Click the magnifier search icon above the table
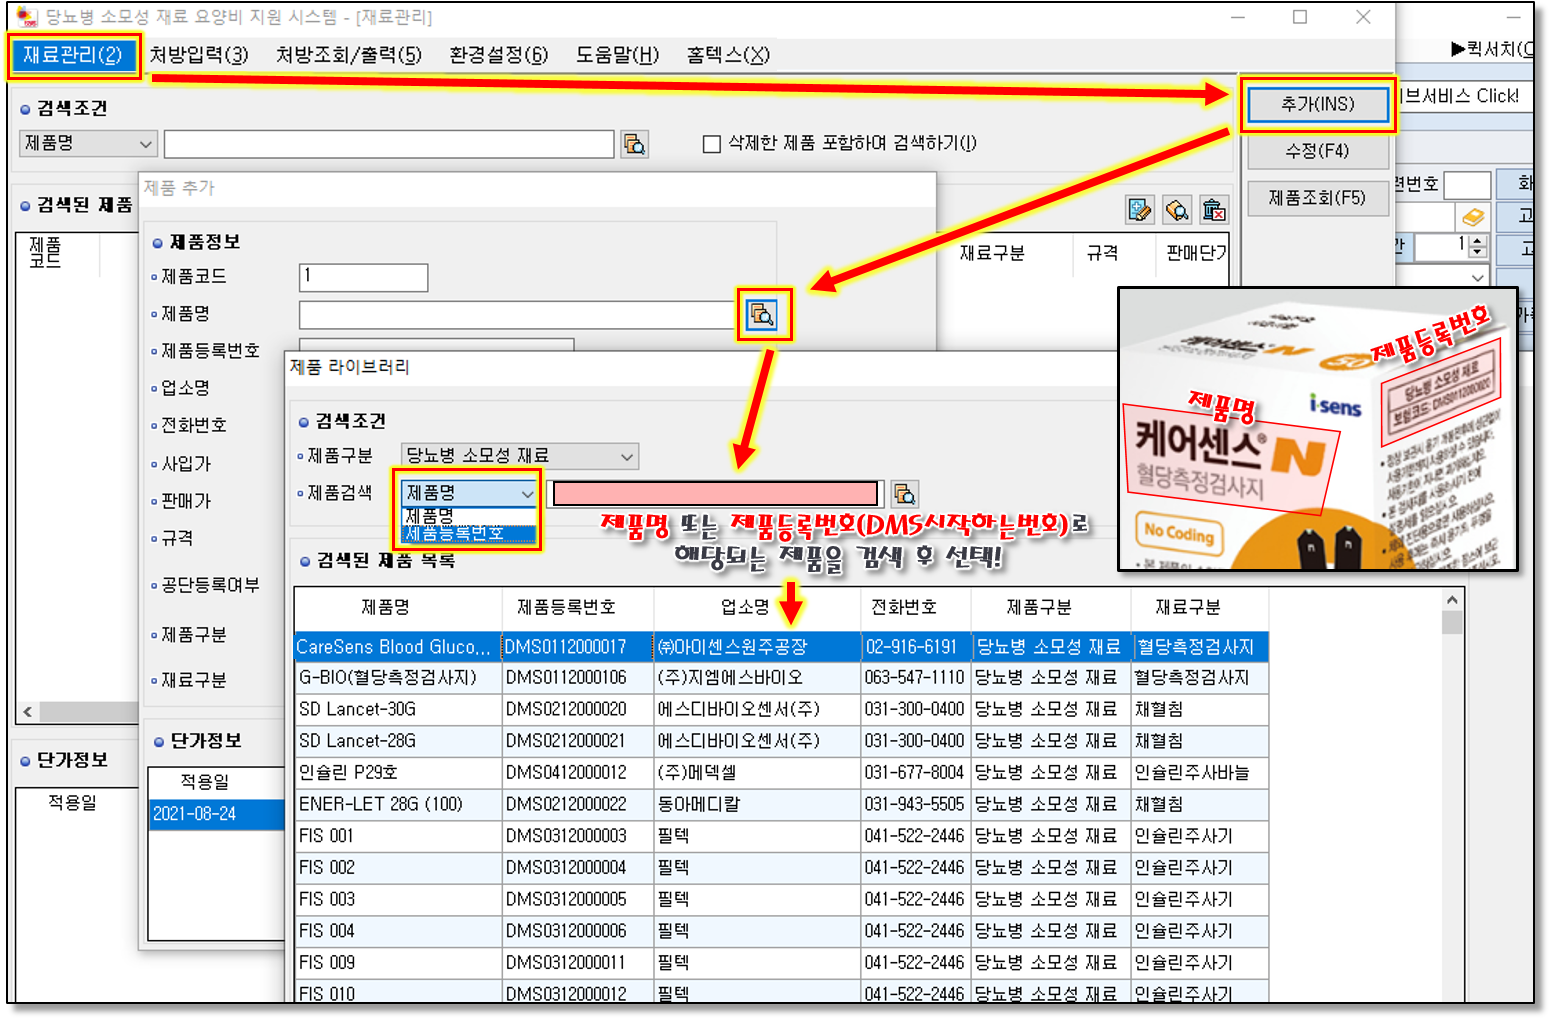This screenshot has height=1020, width=1551. pos(1177,210)
